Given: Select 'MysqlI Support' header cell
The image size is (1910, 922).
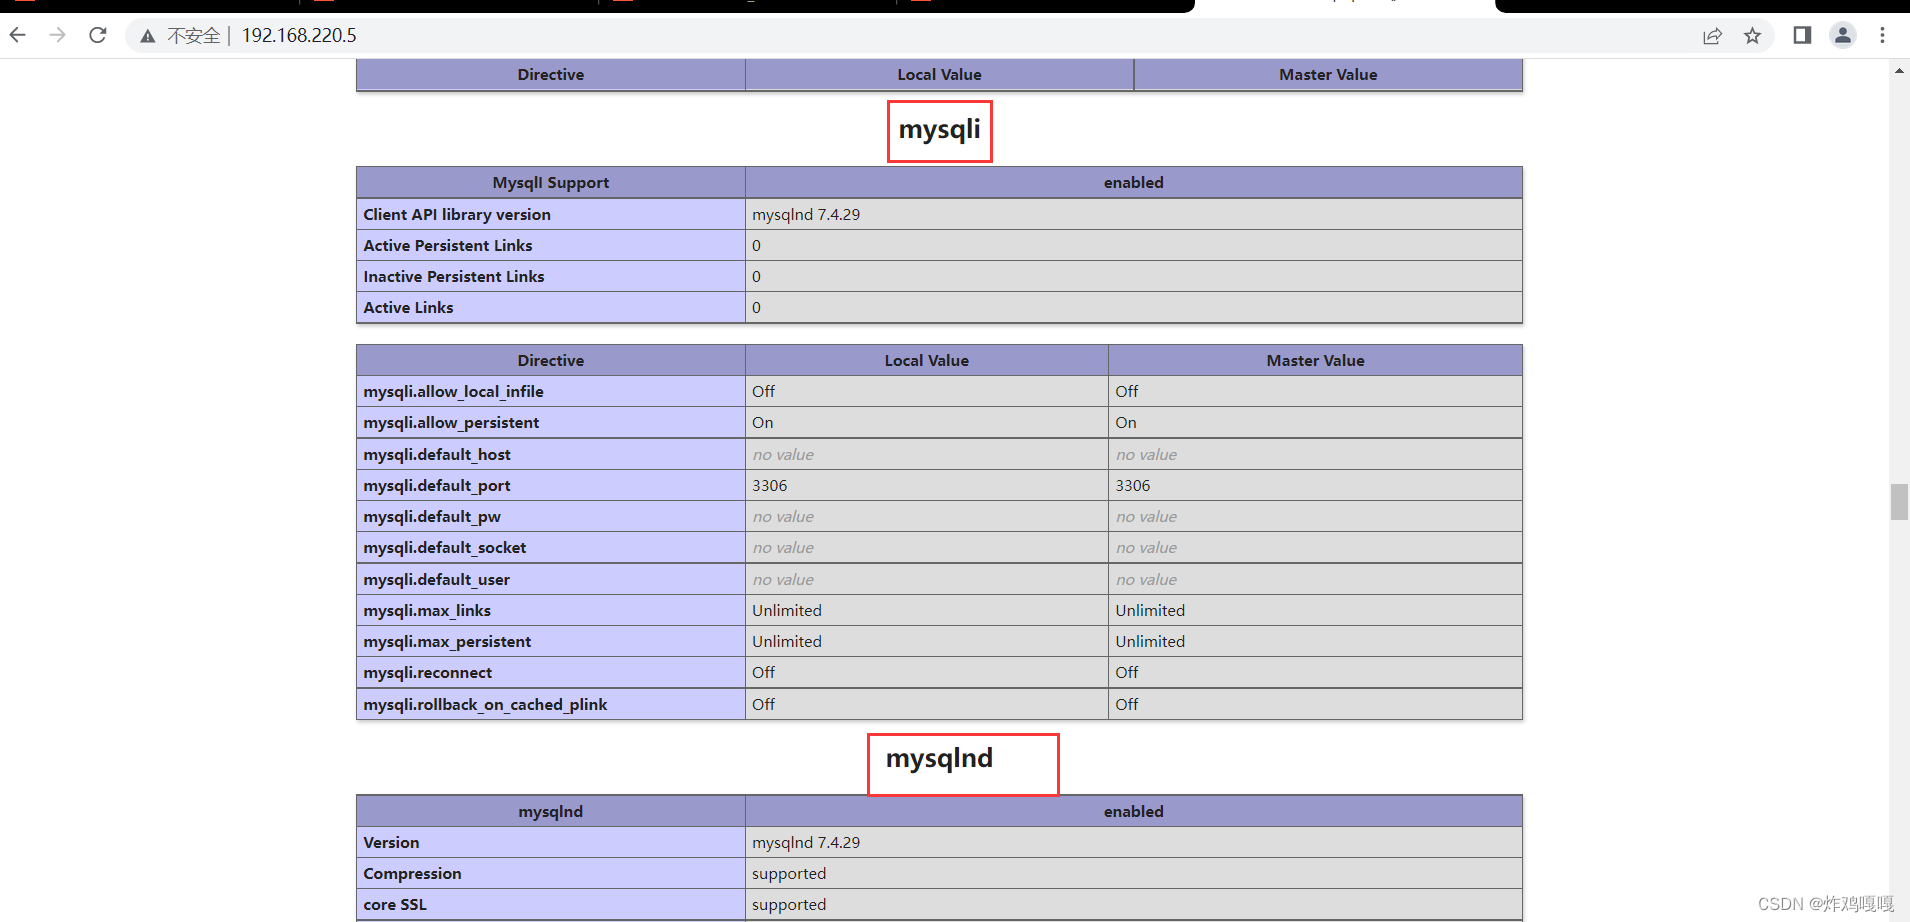Looking at the screenshot, I should click(x=551, y=182).
